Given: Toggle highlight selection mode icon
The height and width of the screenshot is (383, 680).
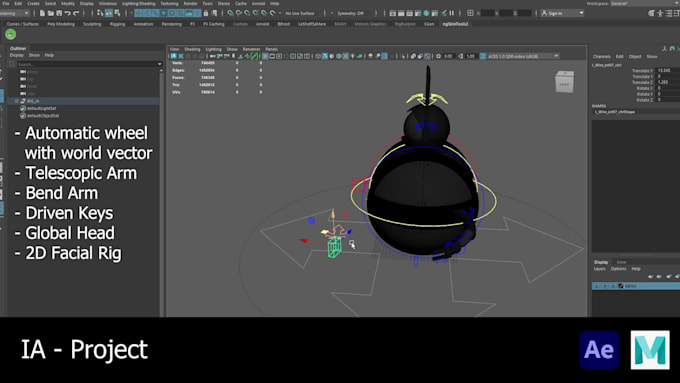Looking at the screenshot, I should point(215,13).
